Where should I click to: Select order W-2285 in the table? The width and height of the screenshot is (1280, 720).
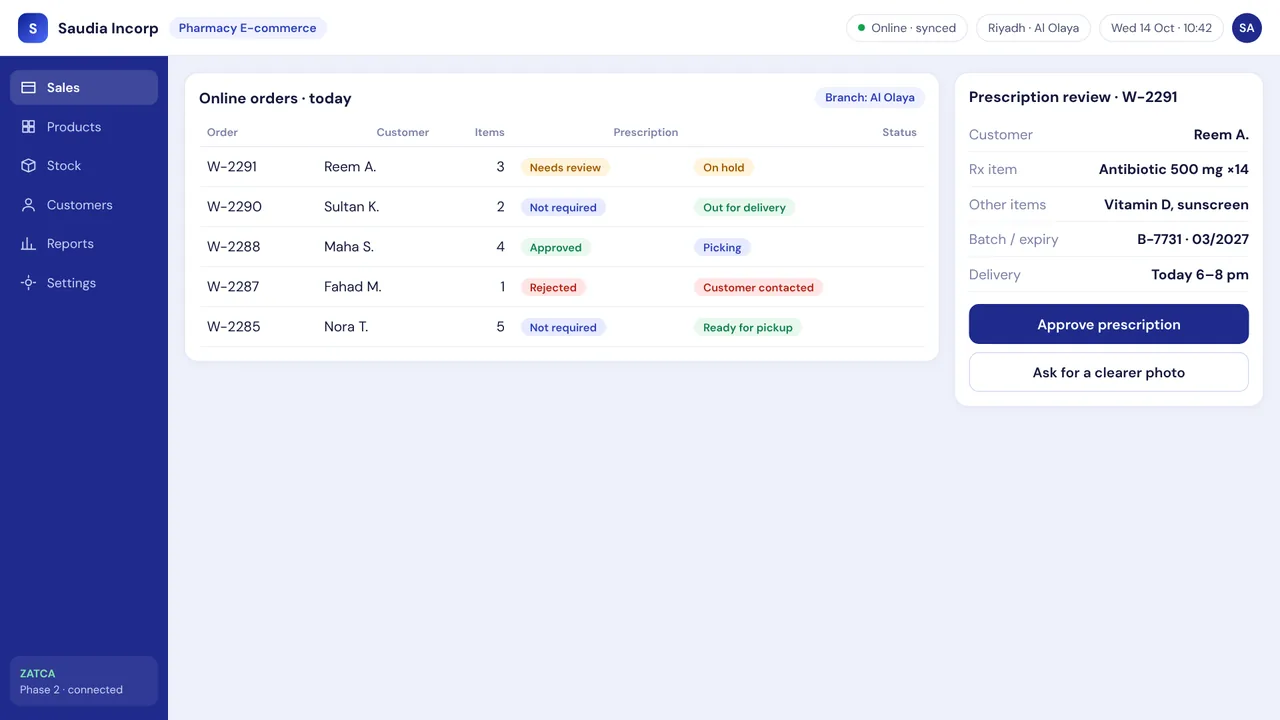tap(562, 327)
